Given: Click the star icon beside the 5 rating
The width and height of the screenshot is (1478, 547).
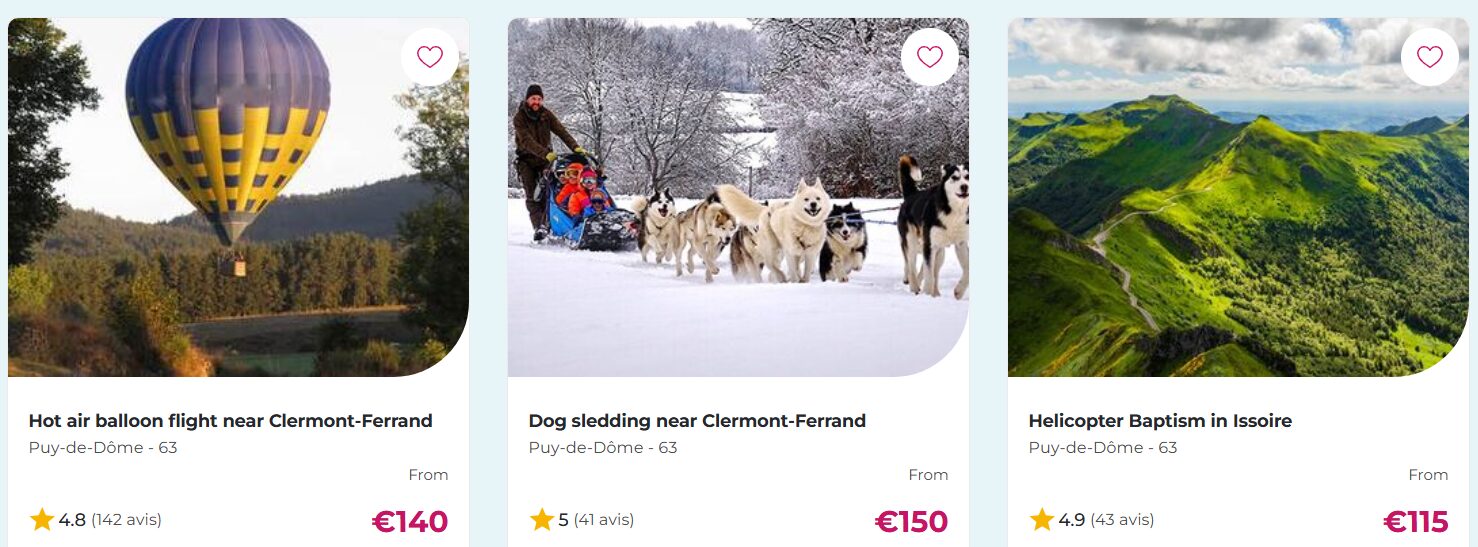Looking at the screenshot, I should [x=542, y=519].
